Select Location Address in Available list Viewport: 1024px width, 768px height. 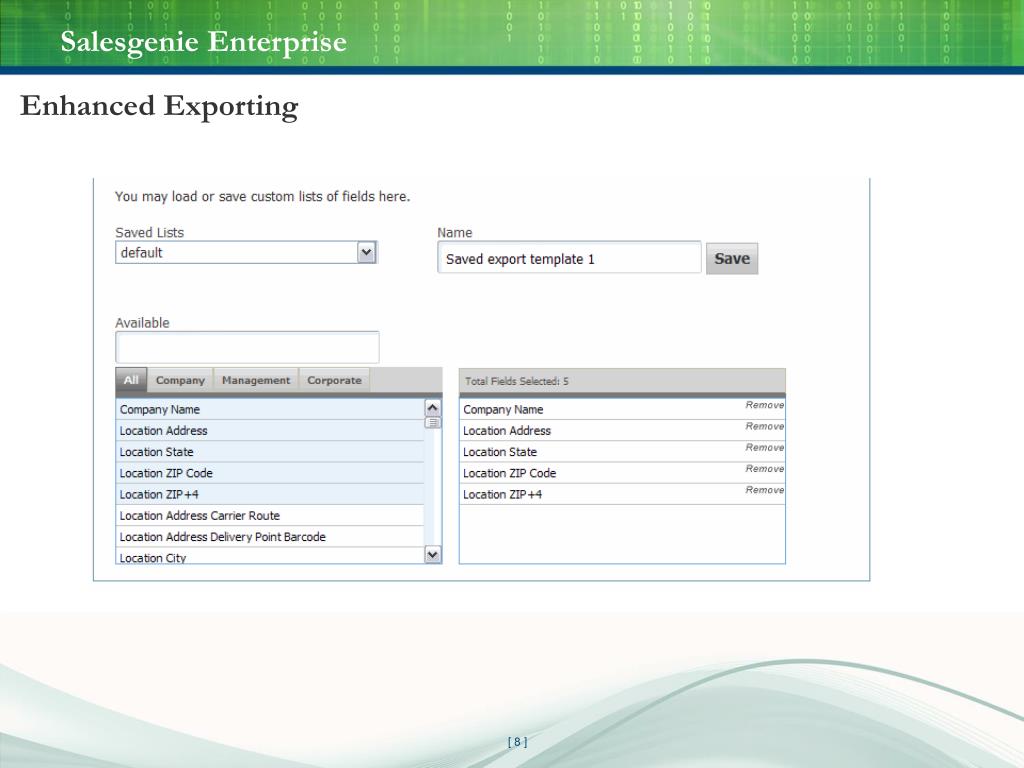click(270, 431)
